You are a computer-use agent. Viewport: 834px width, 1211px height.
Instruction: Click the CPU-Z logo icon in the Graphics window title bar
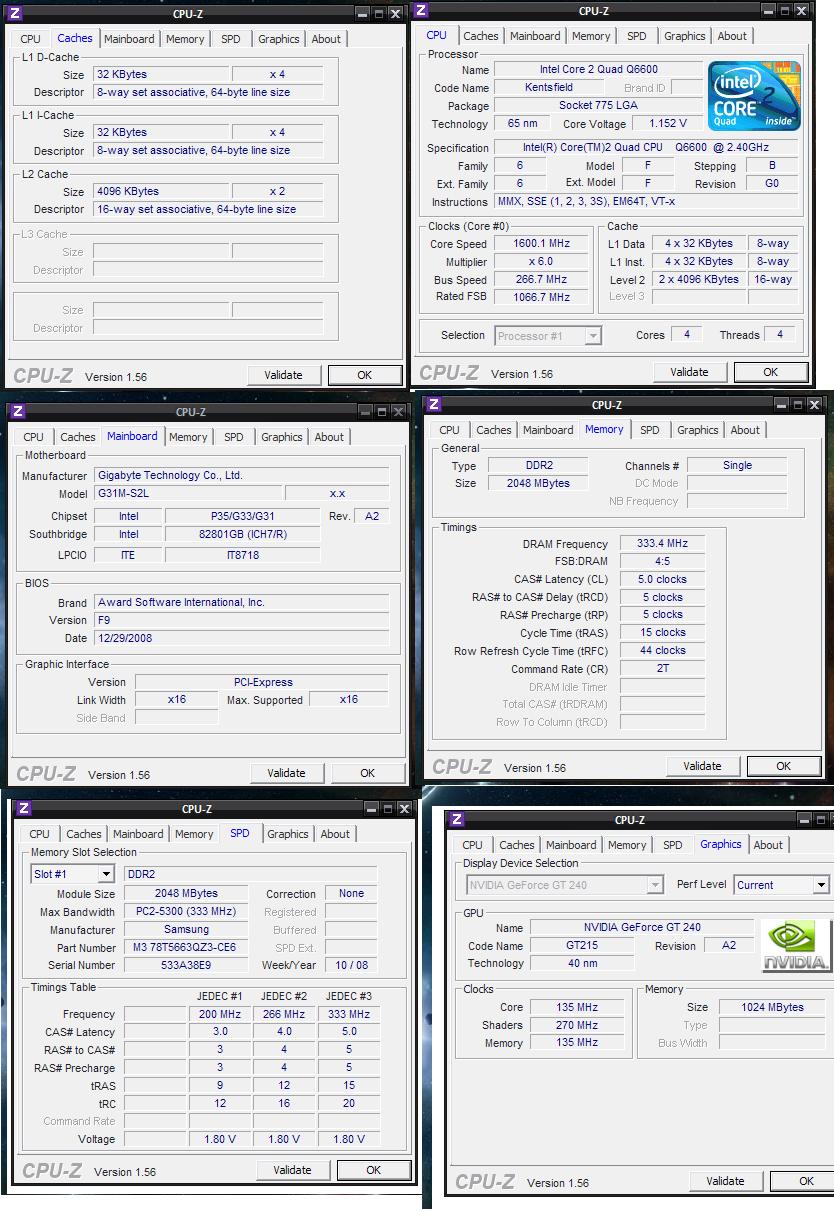point(457,819)
